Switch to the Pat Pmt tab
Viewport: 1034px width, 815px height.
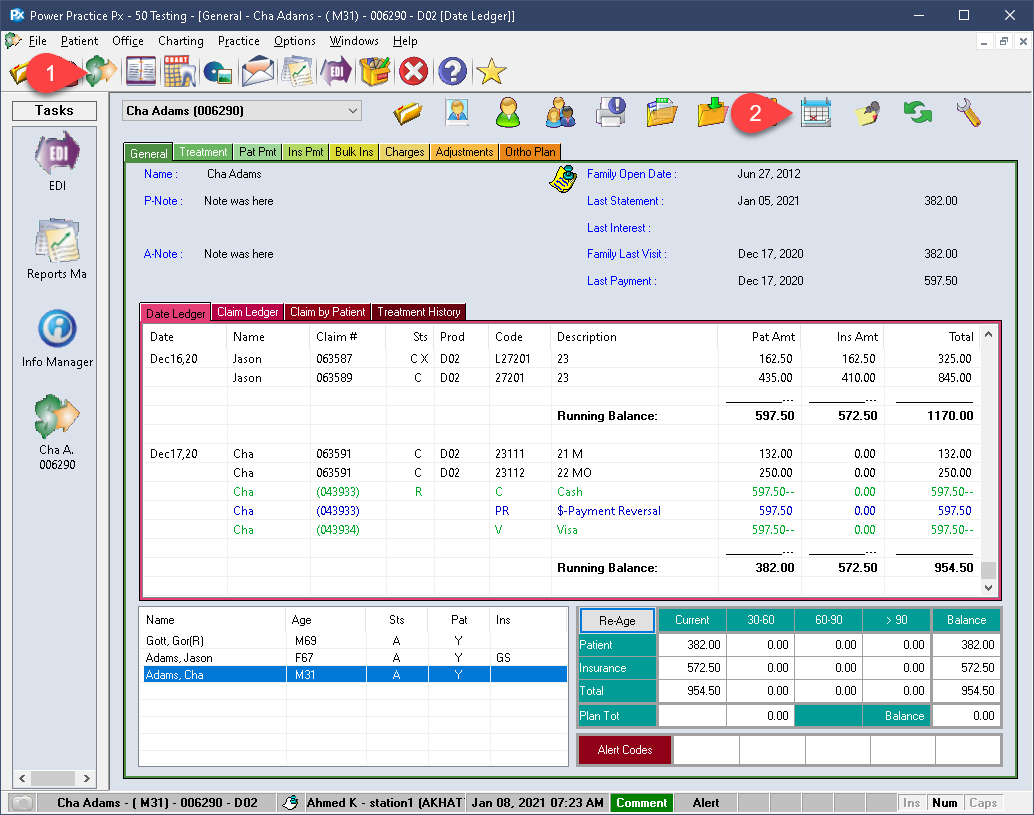tap(258, 152)
